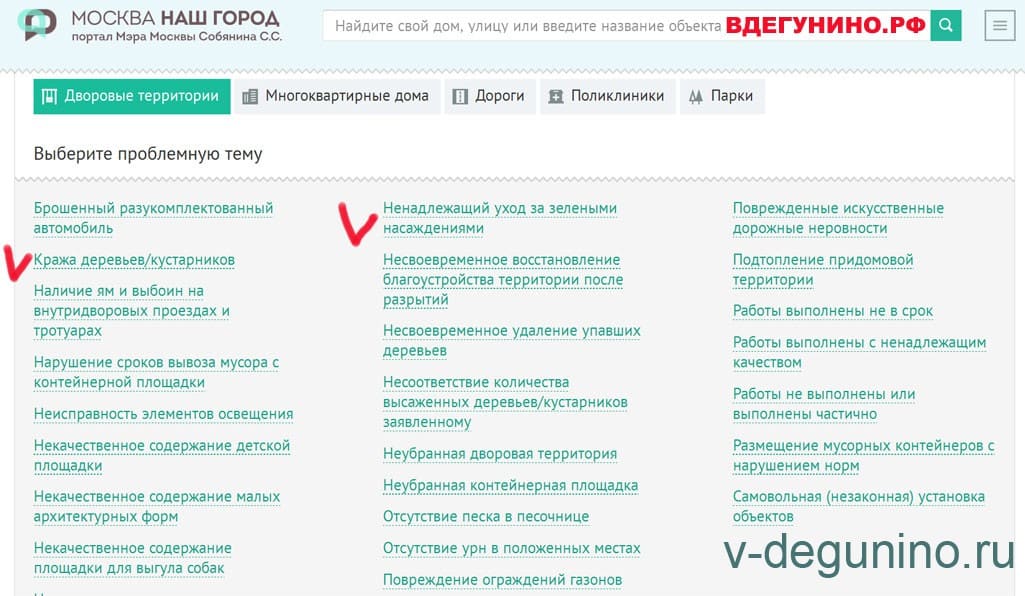Select the Неубранная дворовая территория link
This screenshot has height=596, width=1025.
tap(499, 454)
